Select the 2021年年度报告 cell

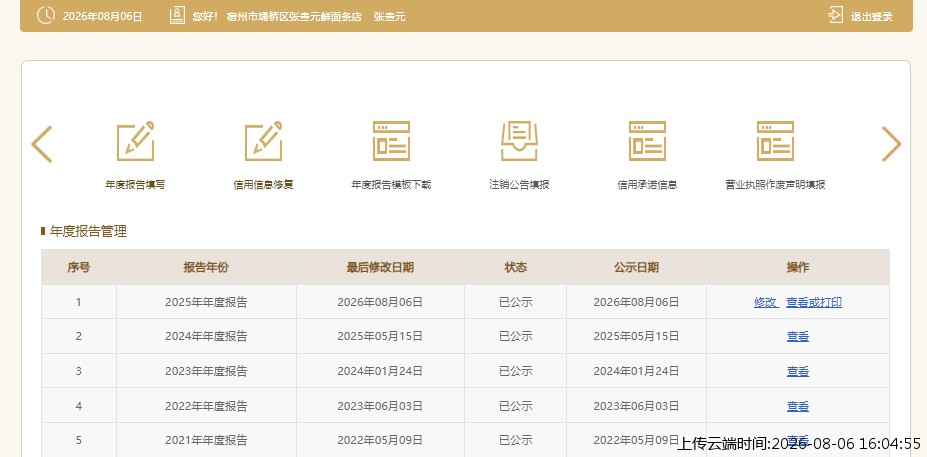[206, 440]
